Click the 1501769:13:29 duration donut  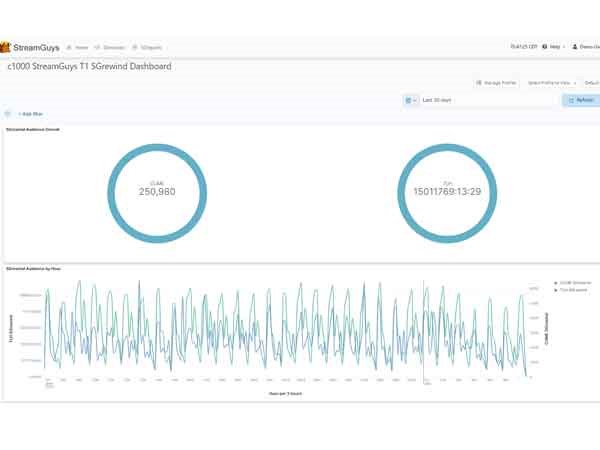point(447,193)
